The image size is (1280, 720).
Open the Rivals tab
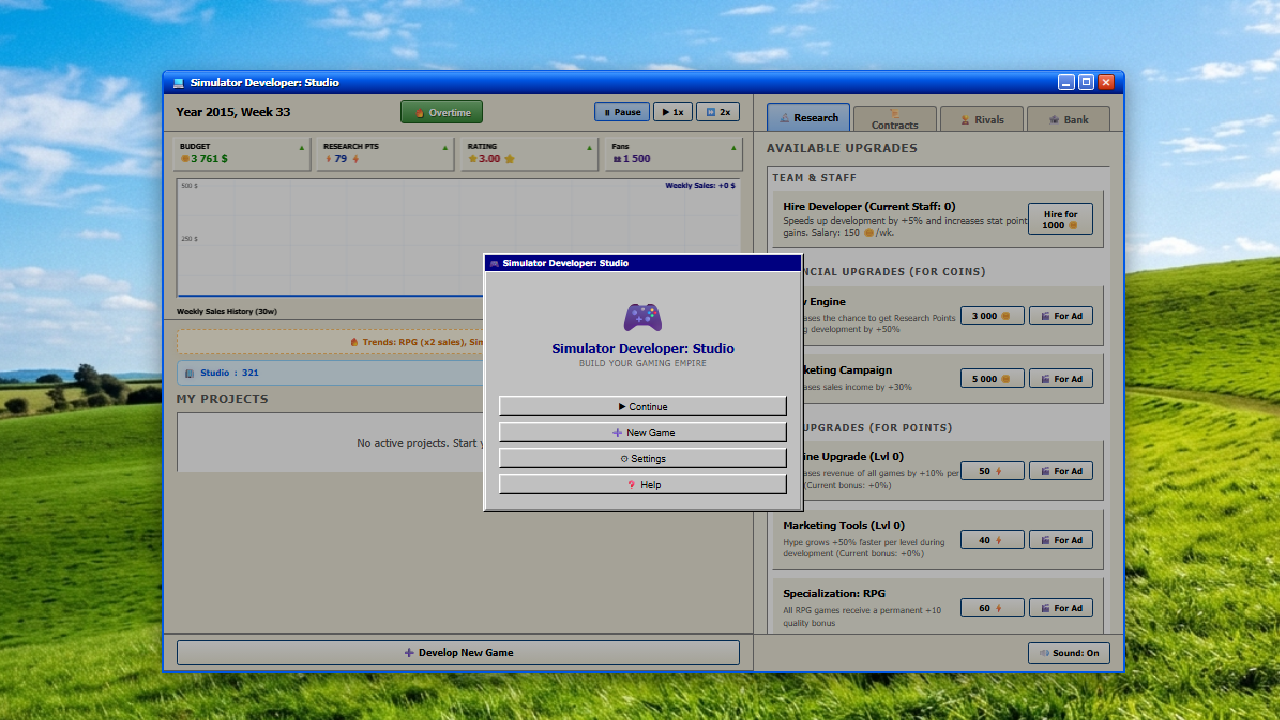(981, 119)
